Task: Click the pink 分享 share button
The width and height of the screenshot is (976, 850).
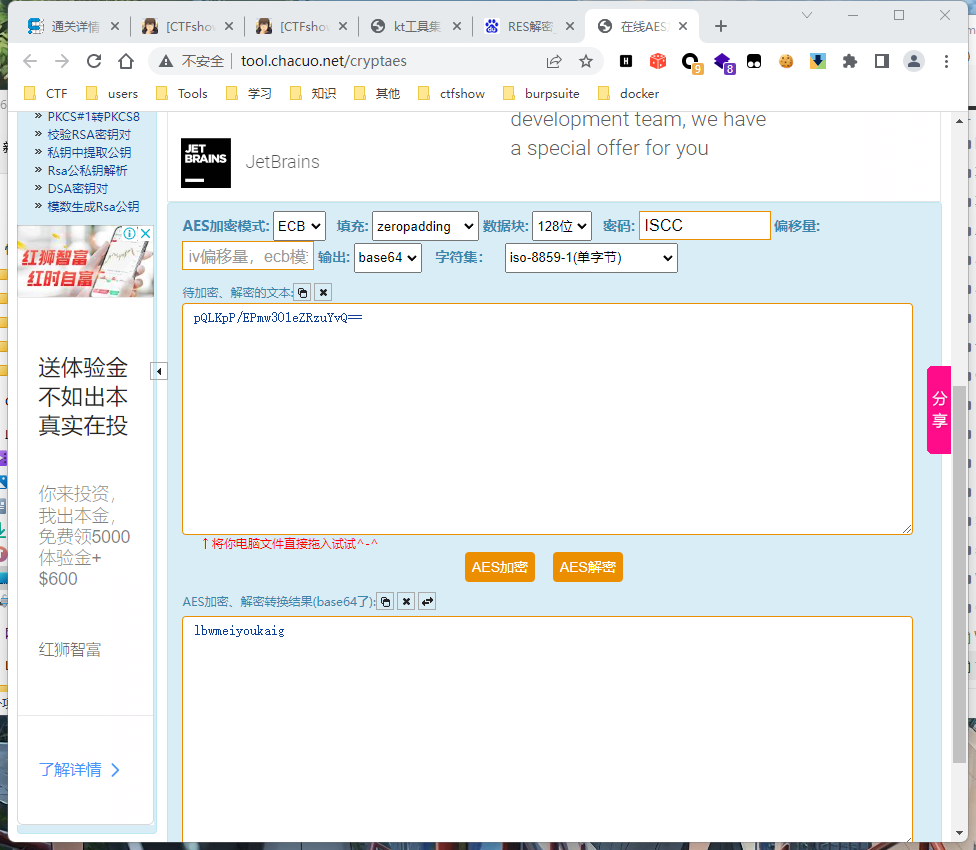Action: [x=938, y=410]
